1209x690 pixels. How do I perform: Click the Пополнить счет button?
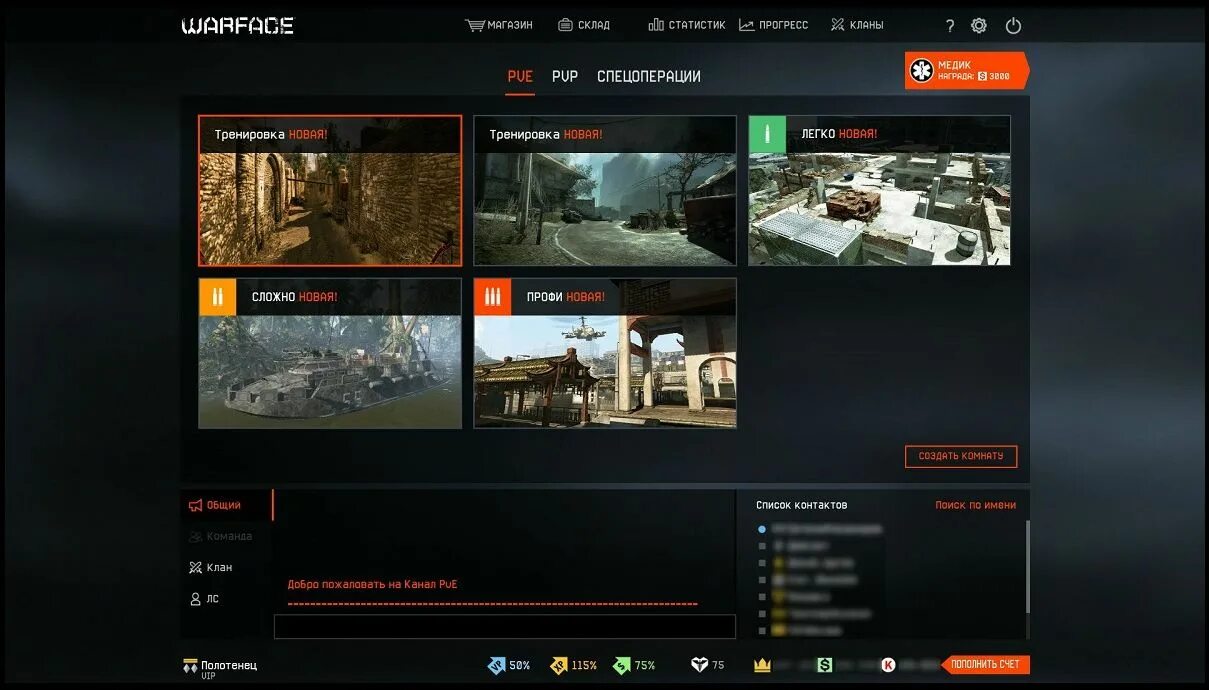point(985,665)
